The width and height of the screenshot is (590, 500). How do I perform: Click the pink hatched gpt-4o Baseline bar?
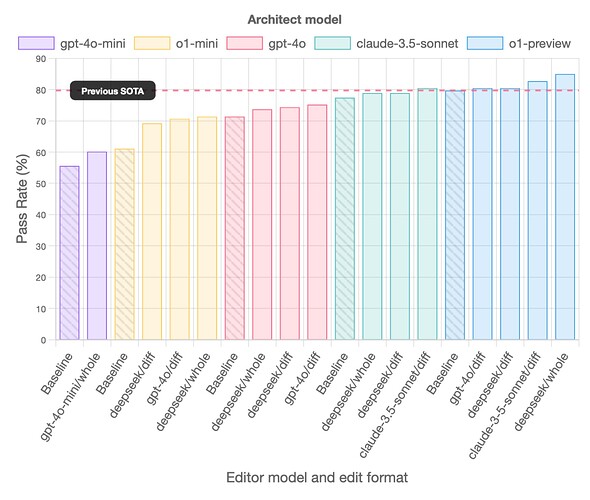234,228
